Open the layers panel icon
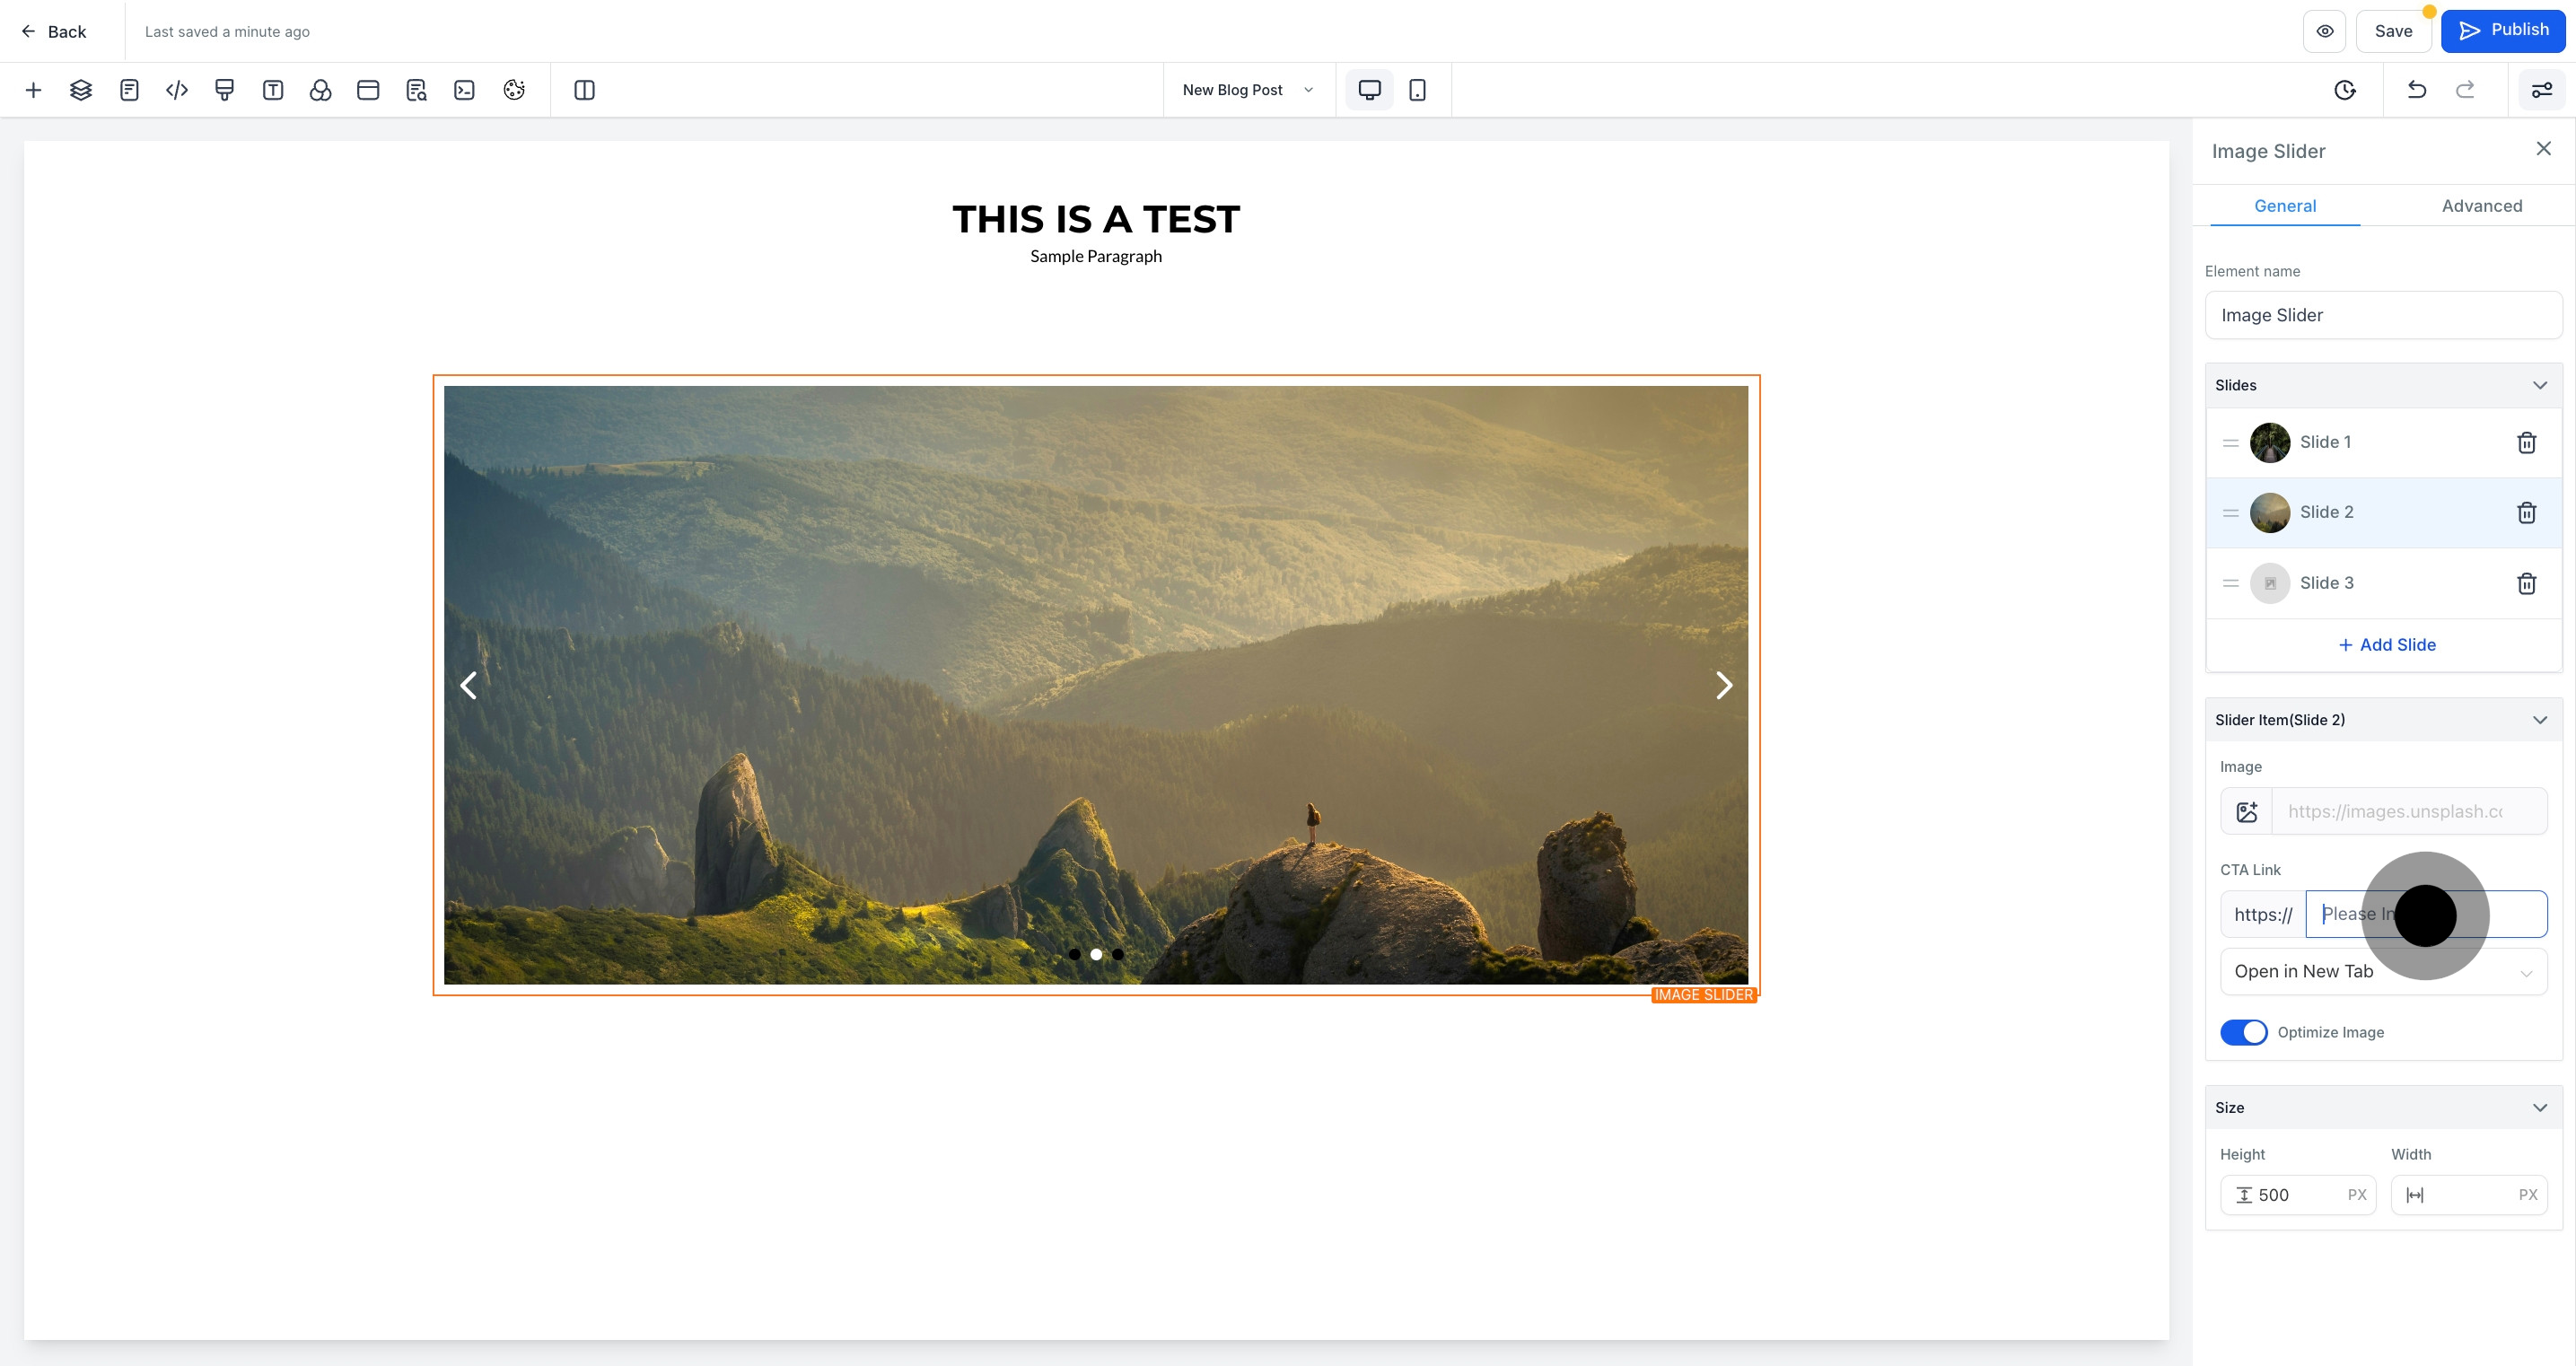2576x1366 pixels. point(81,90)
